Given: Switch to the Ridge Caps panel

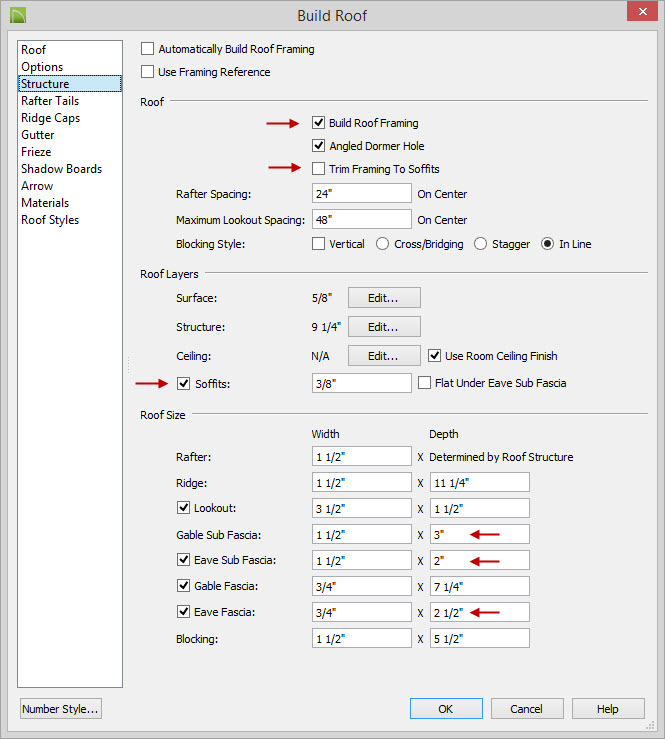Looking at the screenshot, I should tap(50, 118).
